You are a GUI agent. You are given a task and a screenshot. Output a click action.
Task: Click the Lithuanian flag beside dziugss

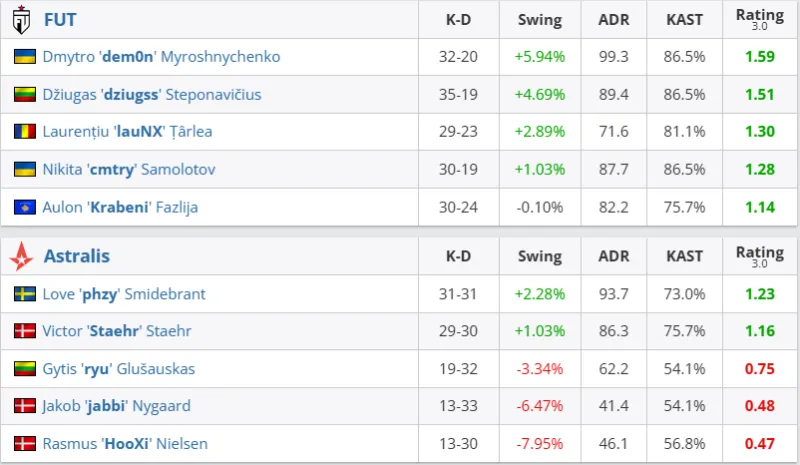(25, 95)
